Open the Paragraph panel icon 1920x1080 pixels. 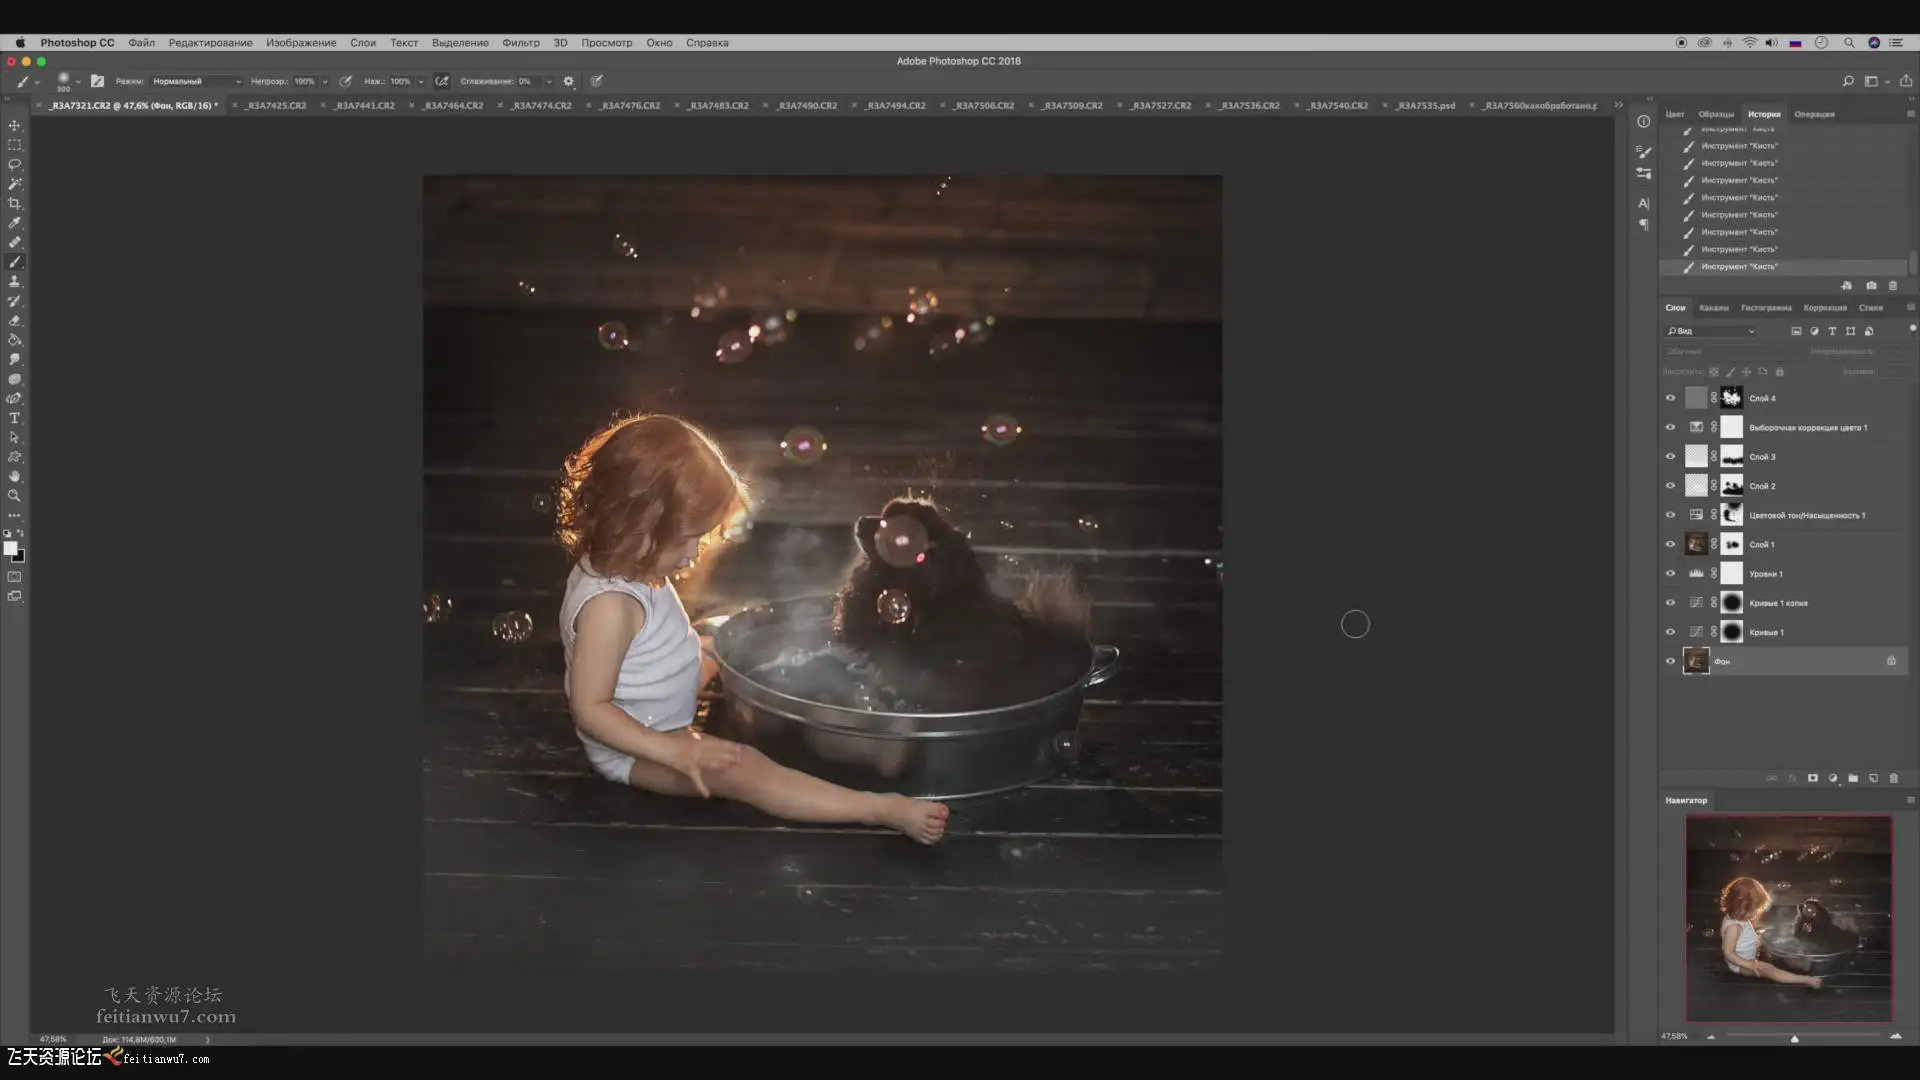click(x=1643, y=225)
